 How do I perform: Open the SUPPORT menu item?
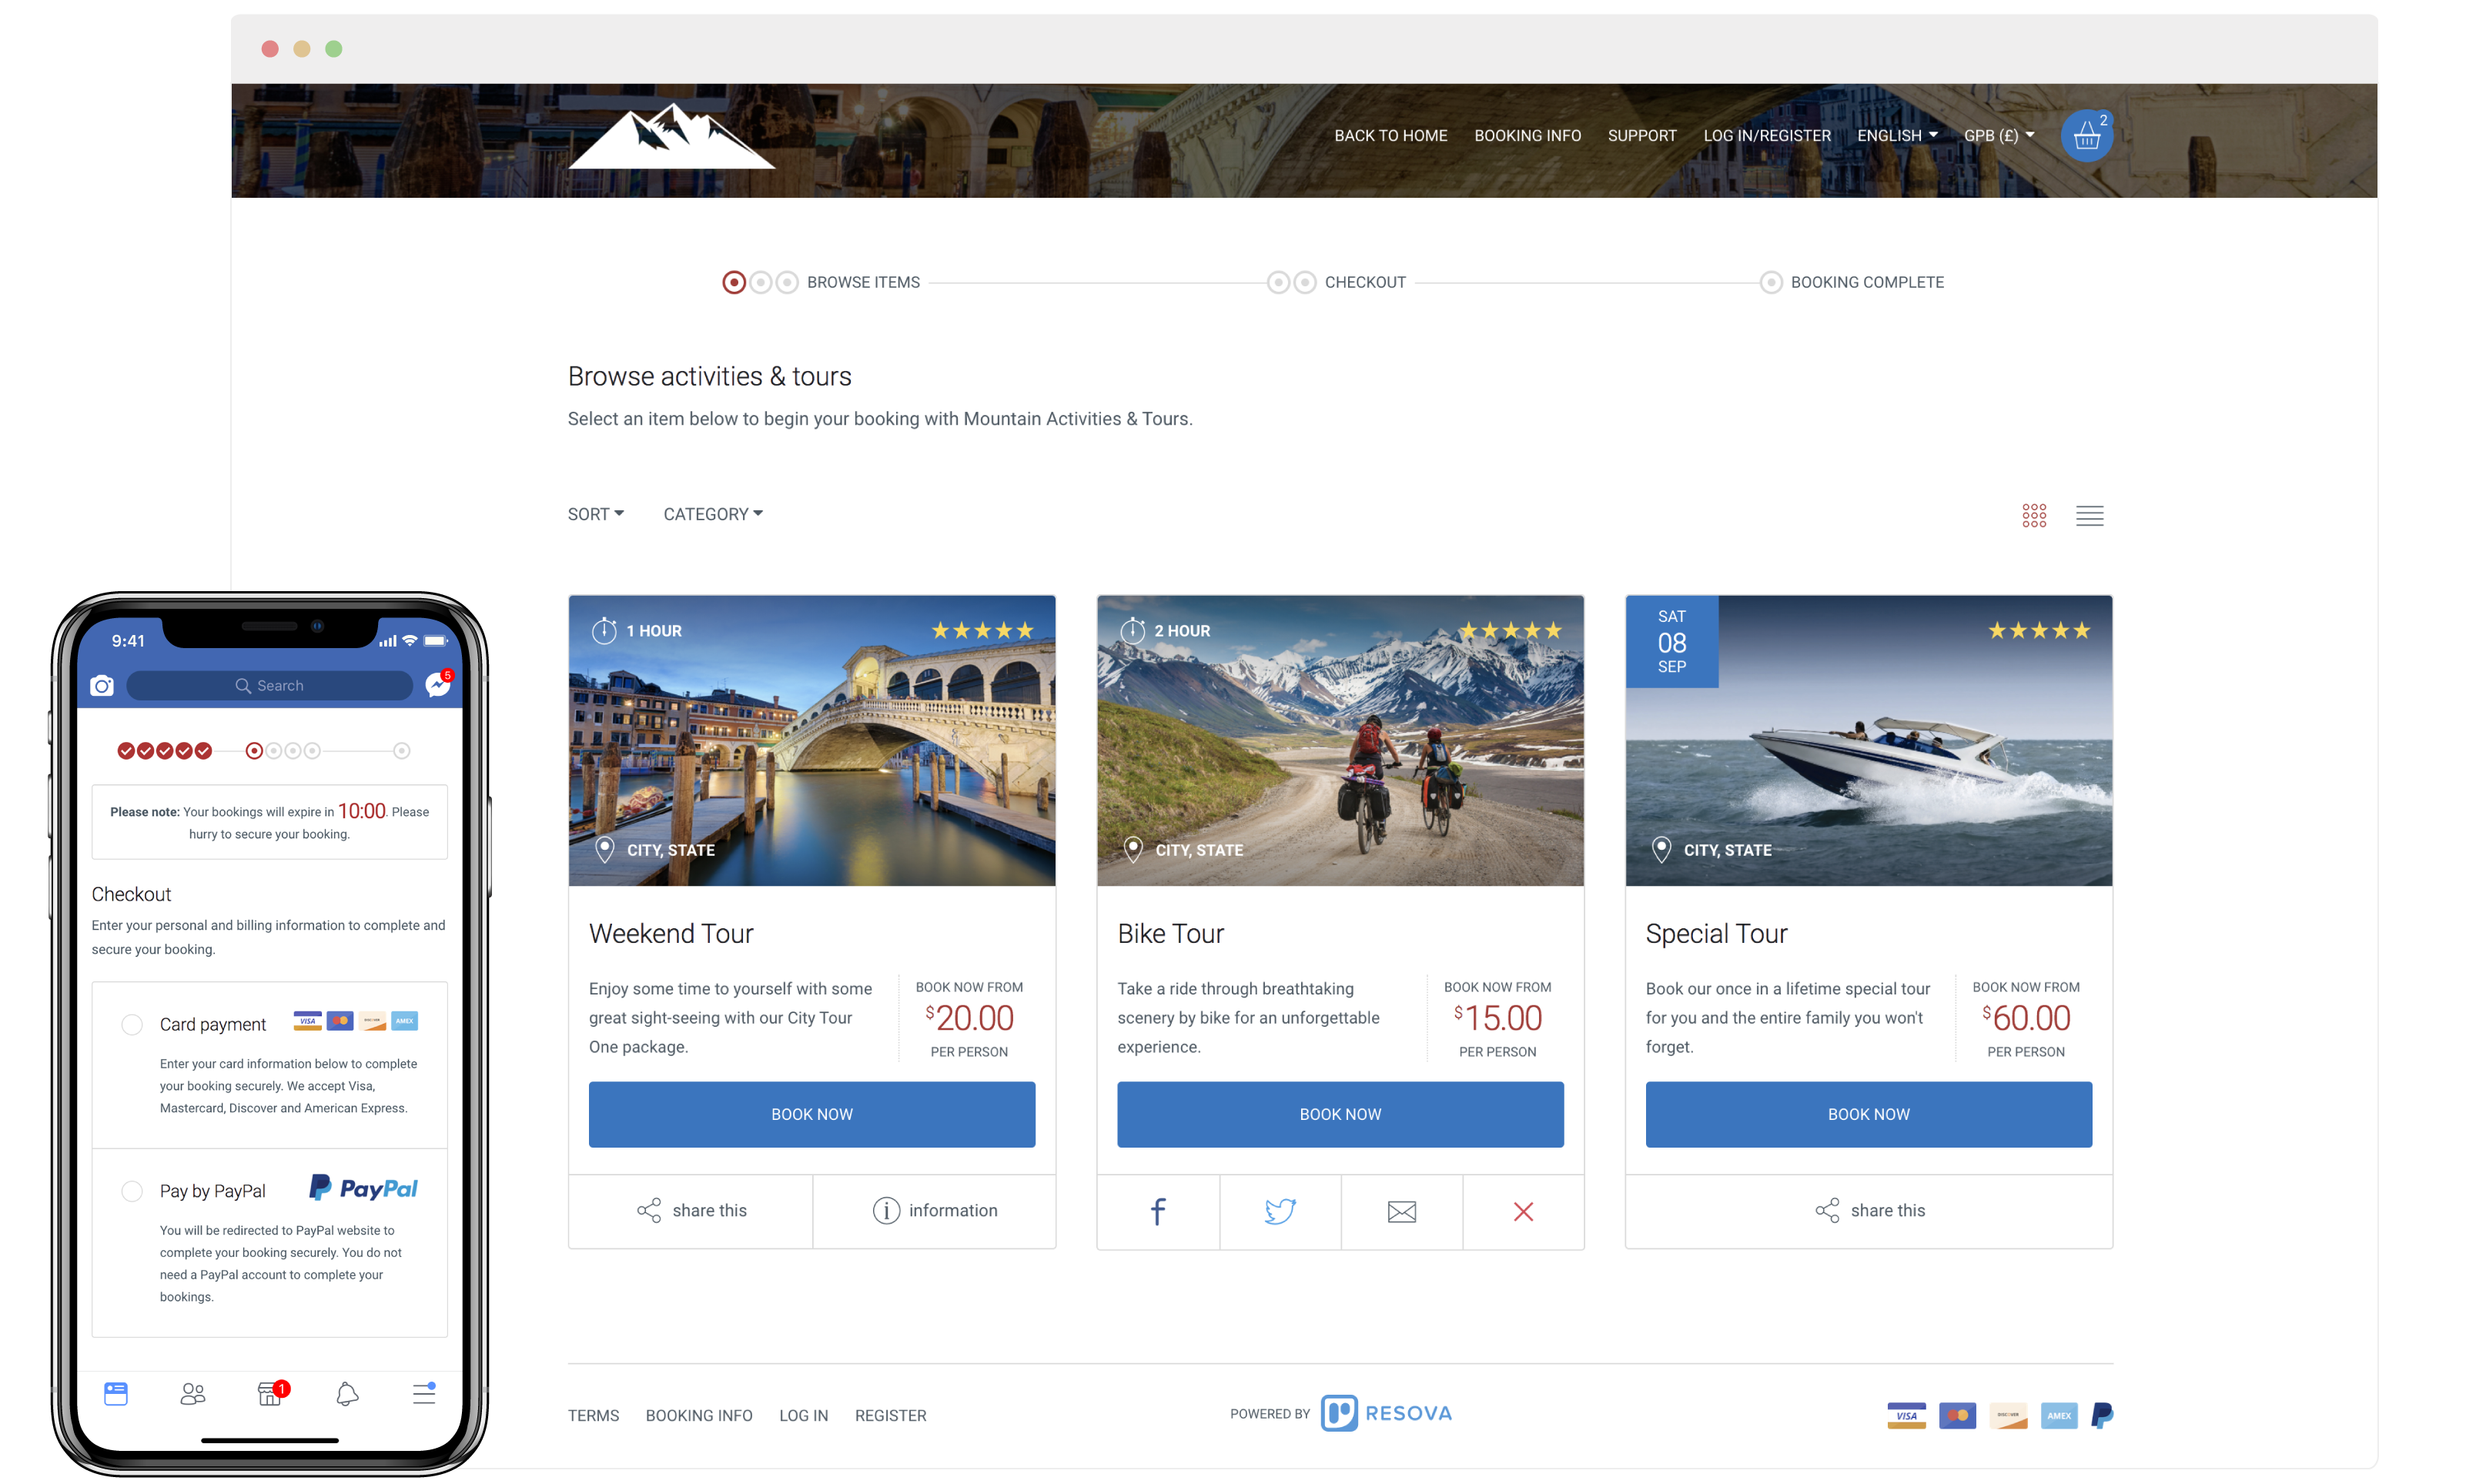point(1641,135)
